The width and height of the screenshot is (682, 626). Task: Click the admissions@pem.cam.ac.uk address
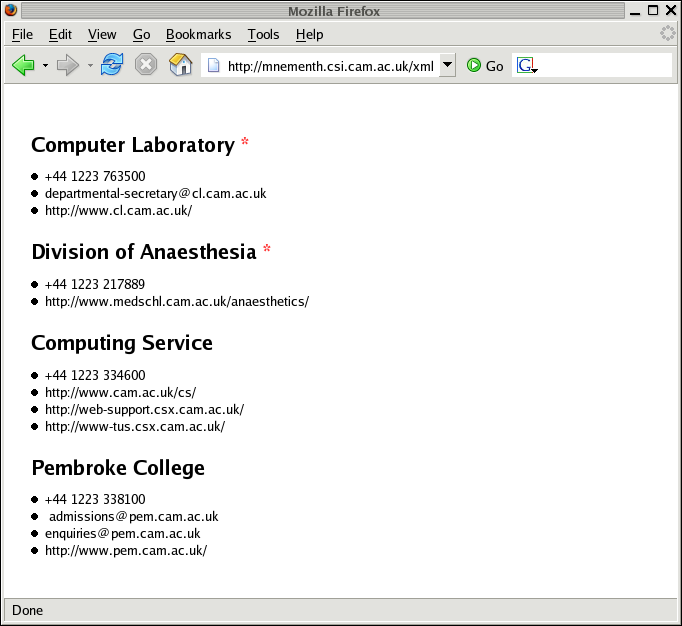[x=133, y=517]
